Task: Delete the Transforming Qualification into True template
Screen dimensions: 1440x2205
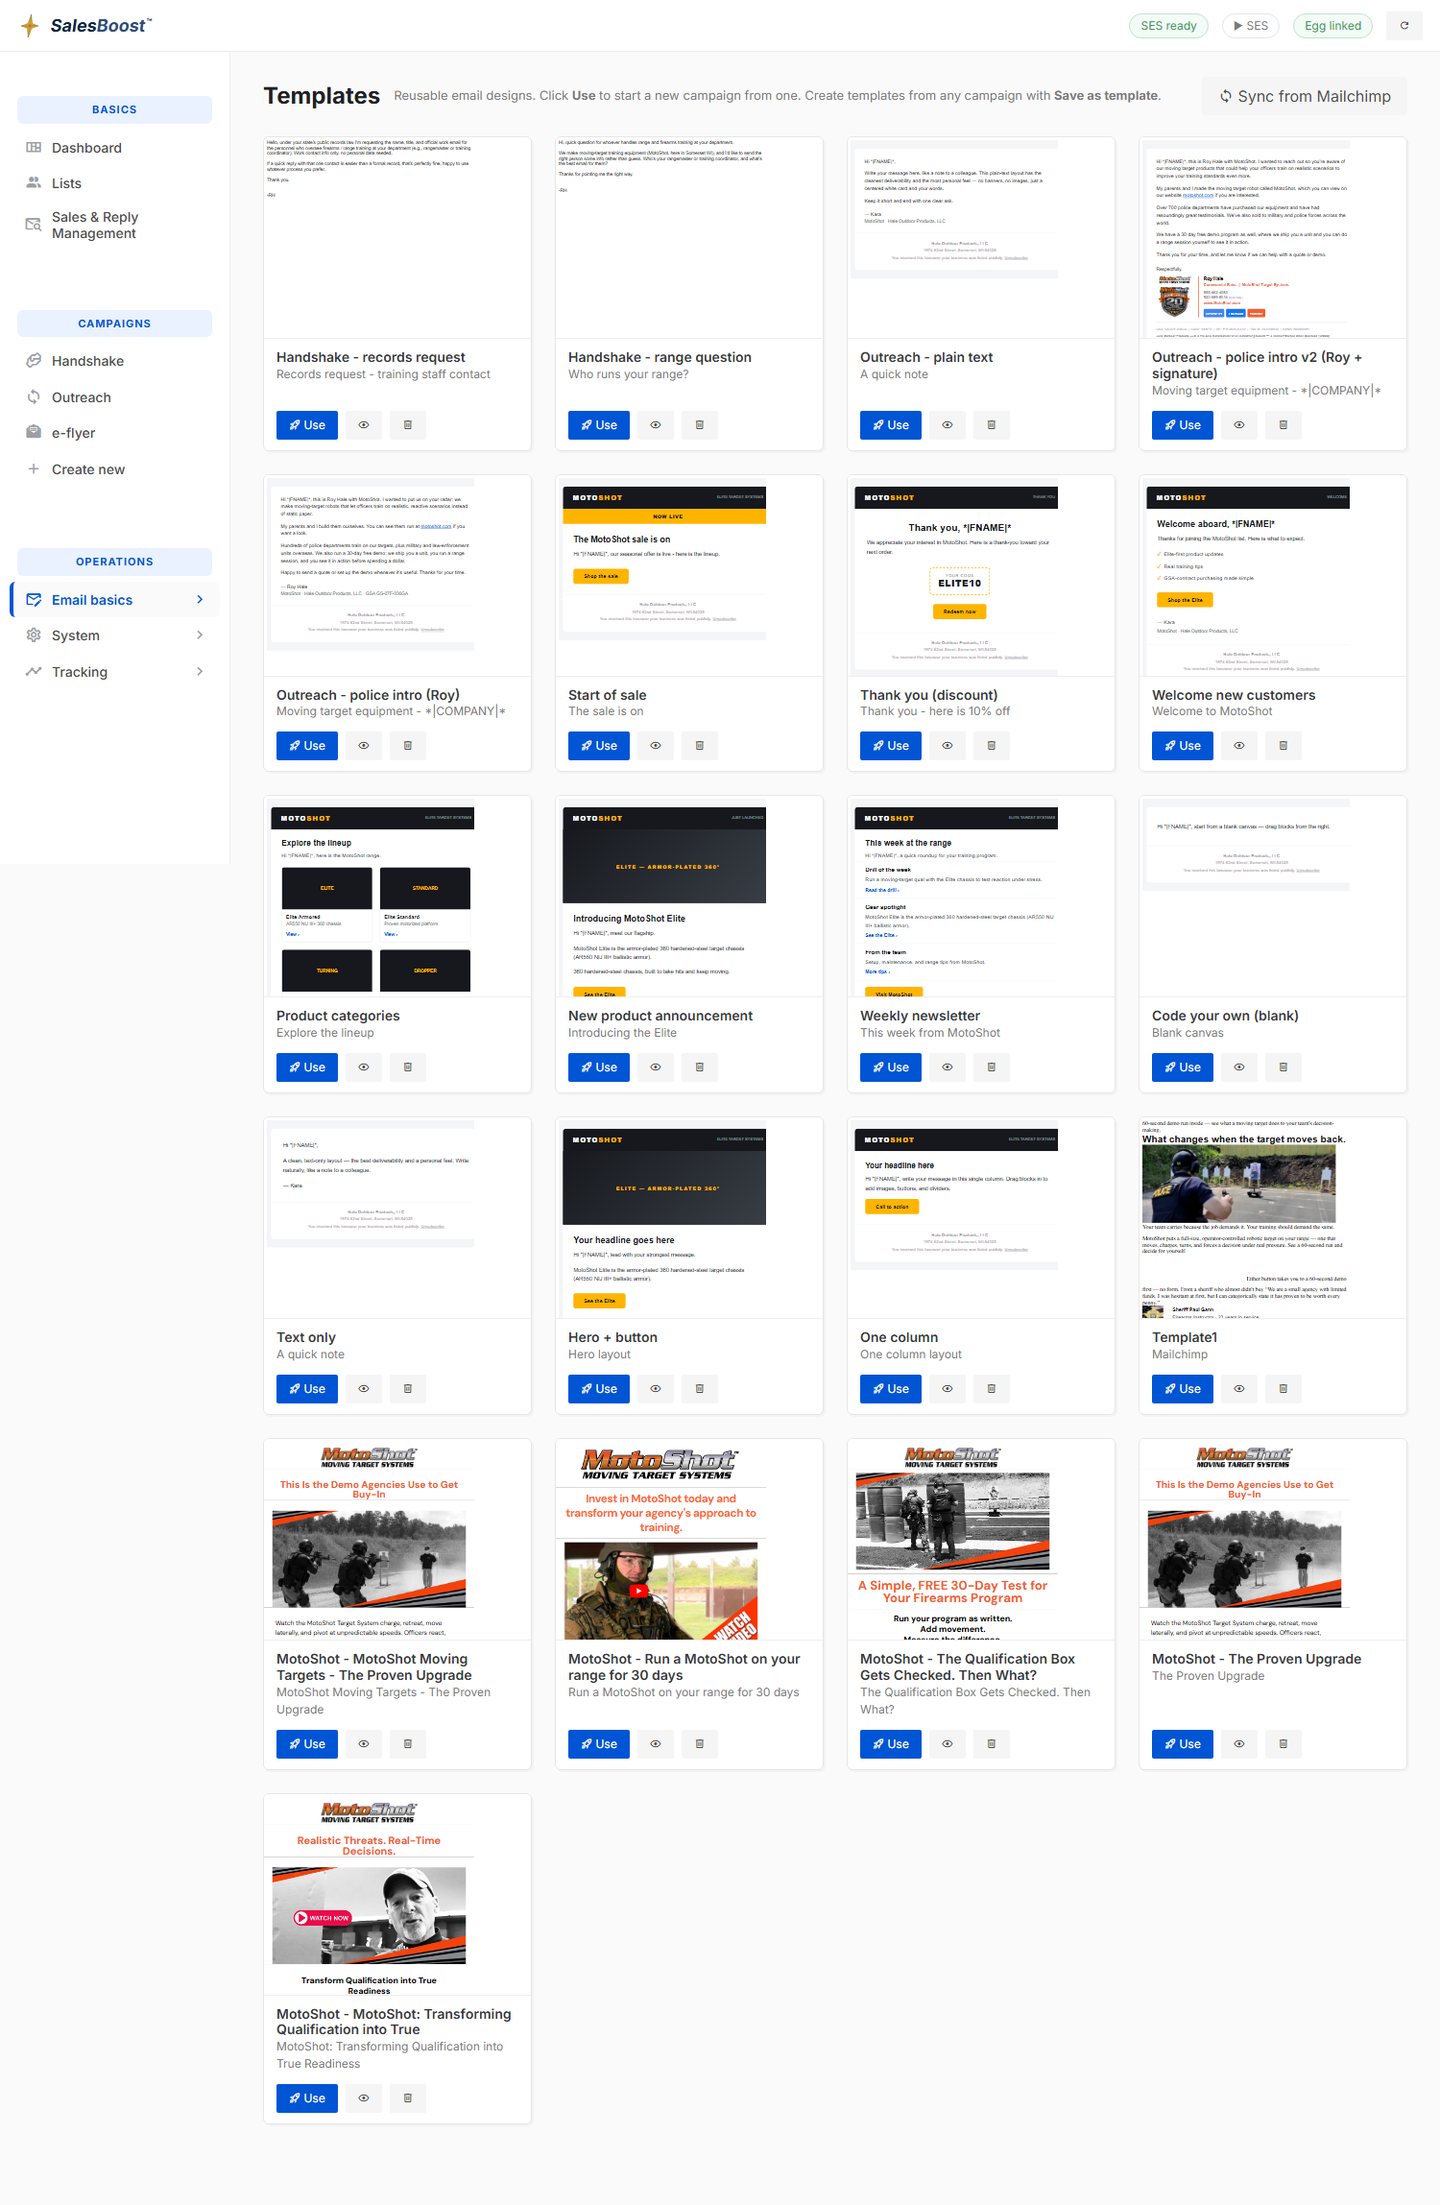Action: click(x=408, y=2098)
